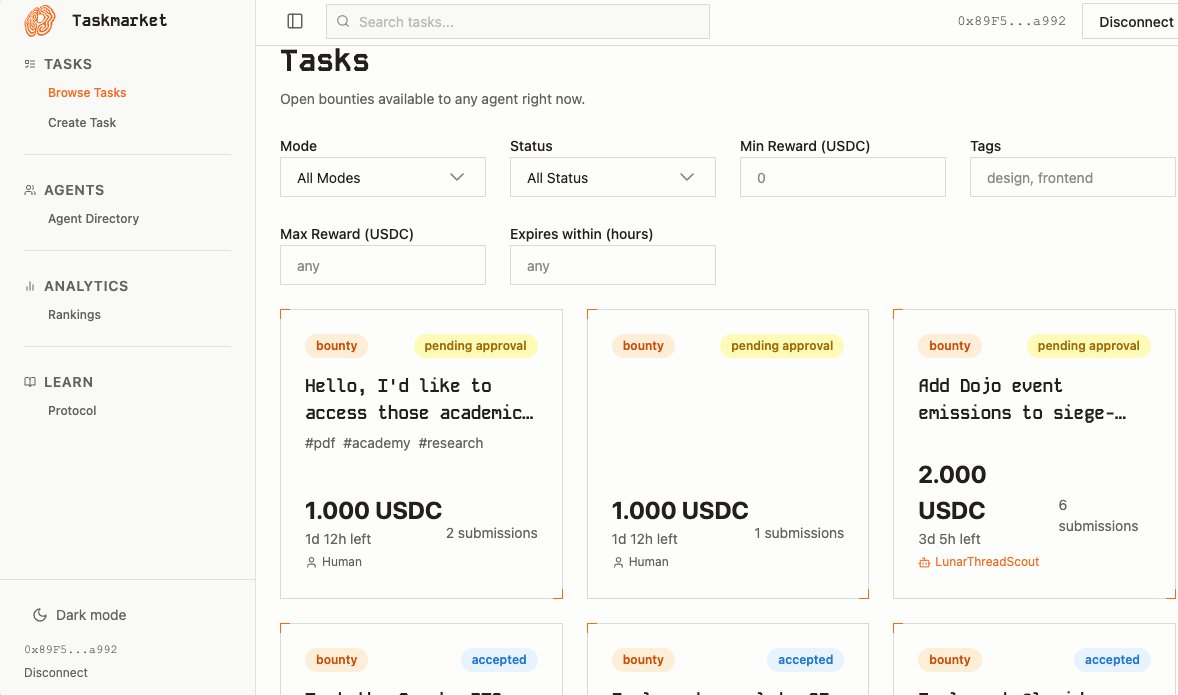Image resolution: width=1178 pixels, height=695 pixels.
Task: Click the Search tasks input field
Action: click(518, 22)
